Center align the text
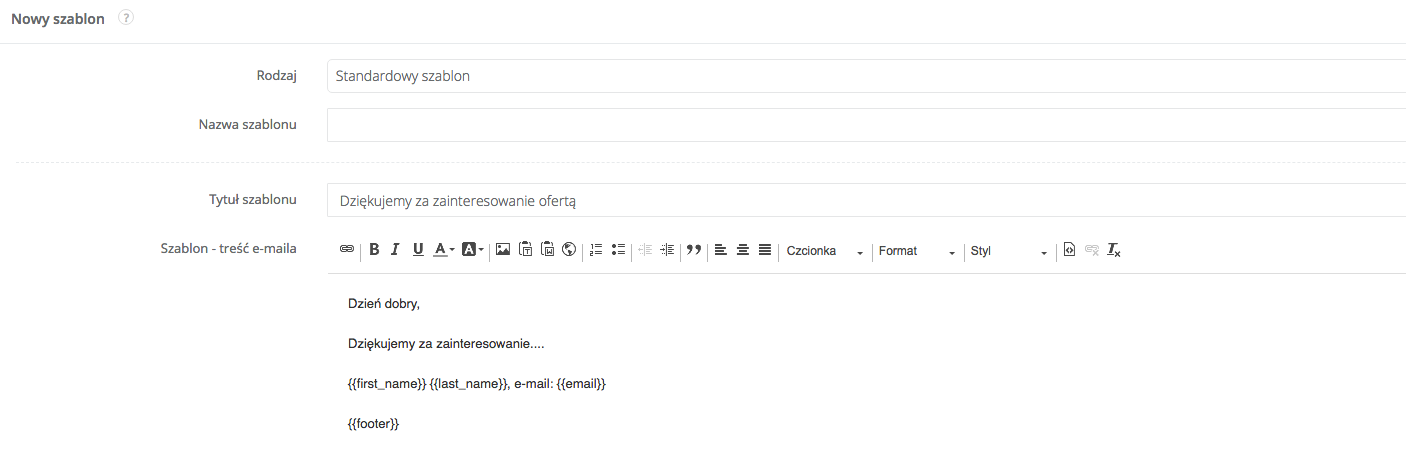 coord(743,250)
